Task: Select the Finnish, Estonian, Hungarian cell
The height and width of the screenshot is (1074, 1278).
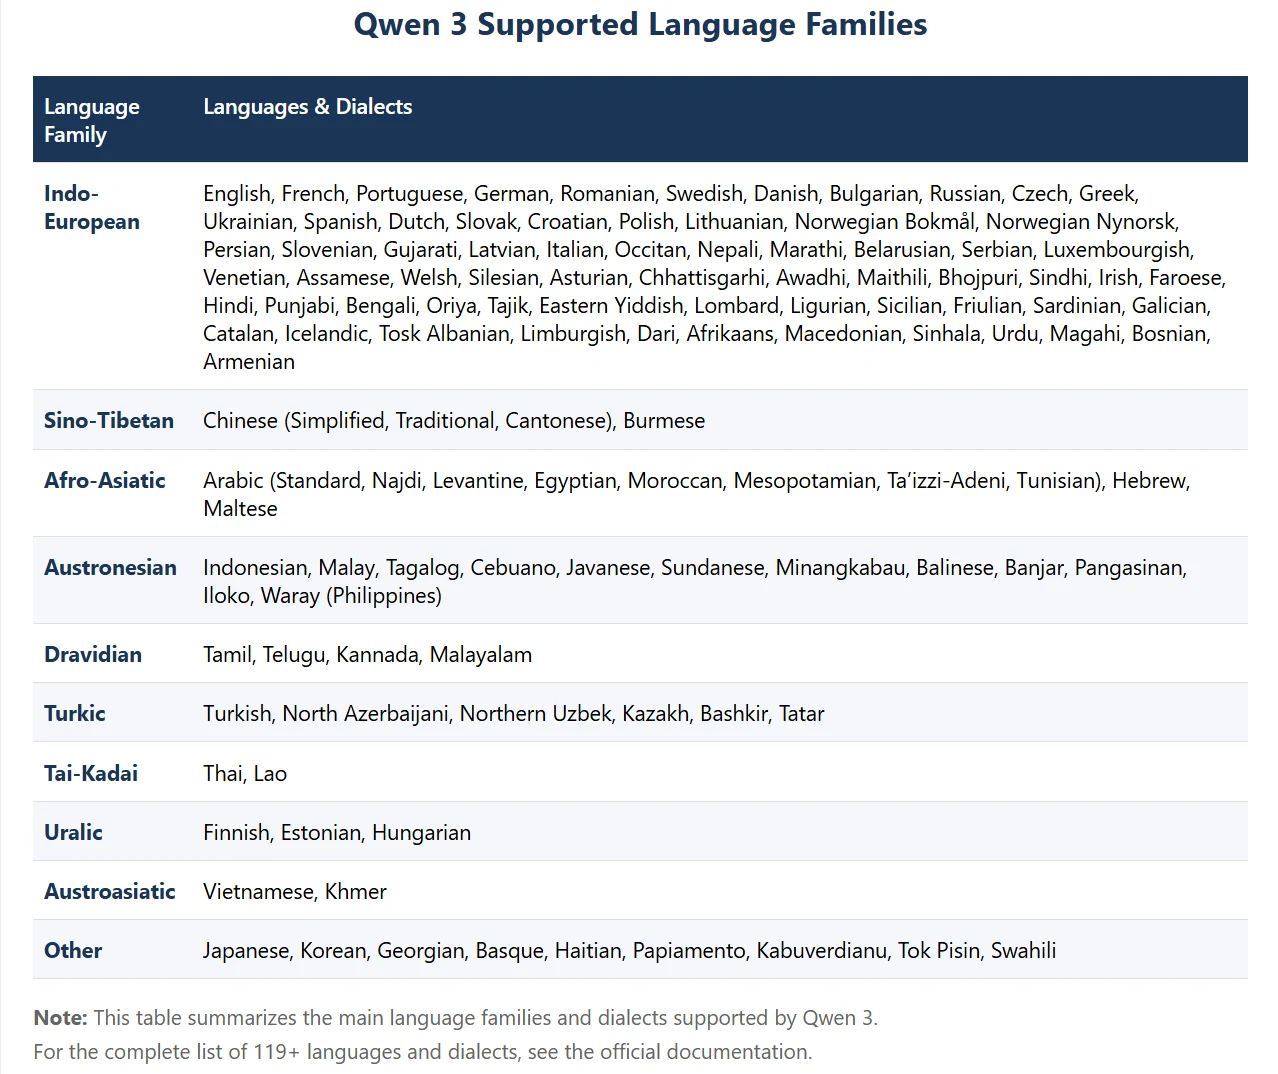Action: coord(337,832)
